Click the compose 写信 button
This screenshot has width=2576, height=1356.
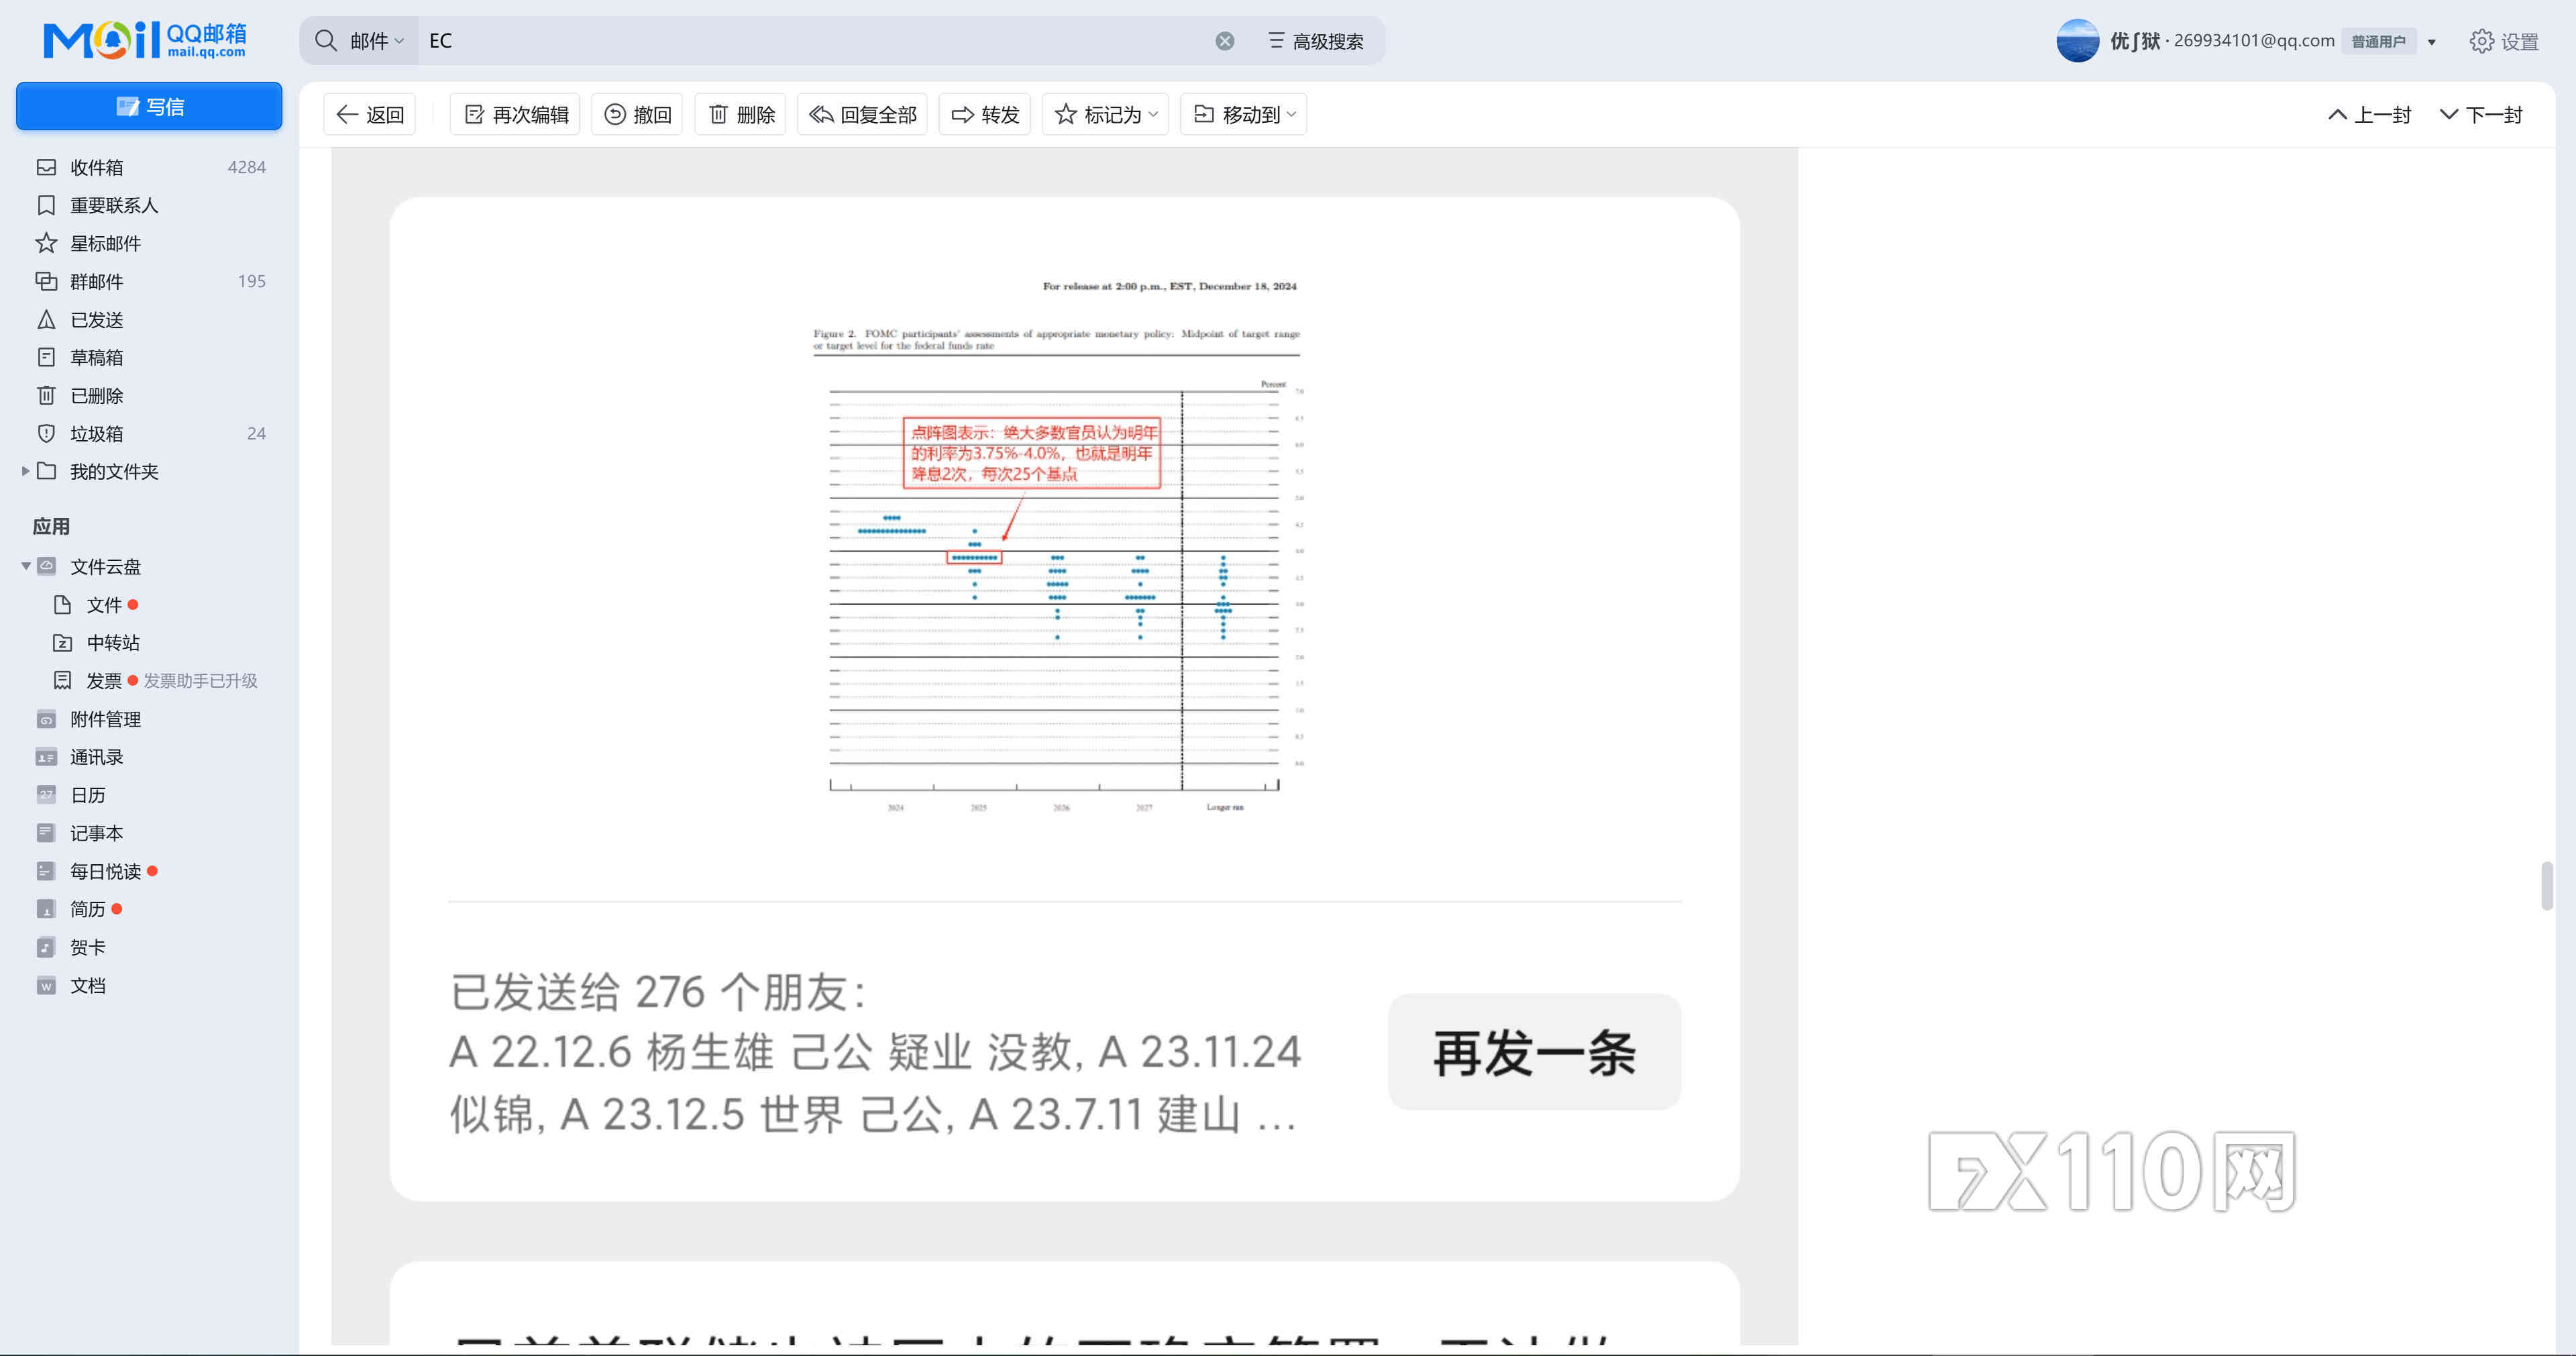click(149, 106)
